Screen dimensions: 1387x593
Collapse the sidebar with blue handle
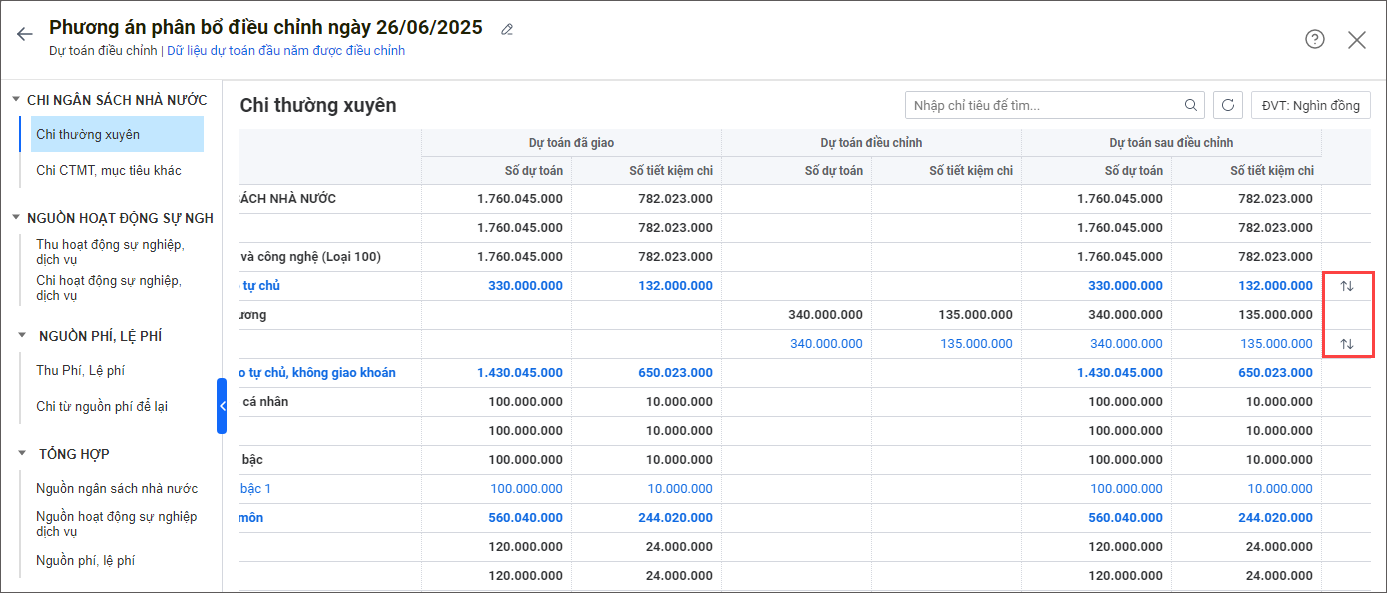(x=222, y=405)
